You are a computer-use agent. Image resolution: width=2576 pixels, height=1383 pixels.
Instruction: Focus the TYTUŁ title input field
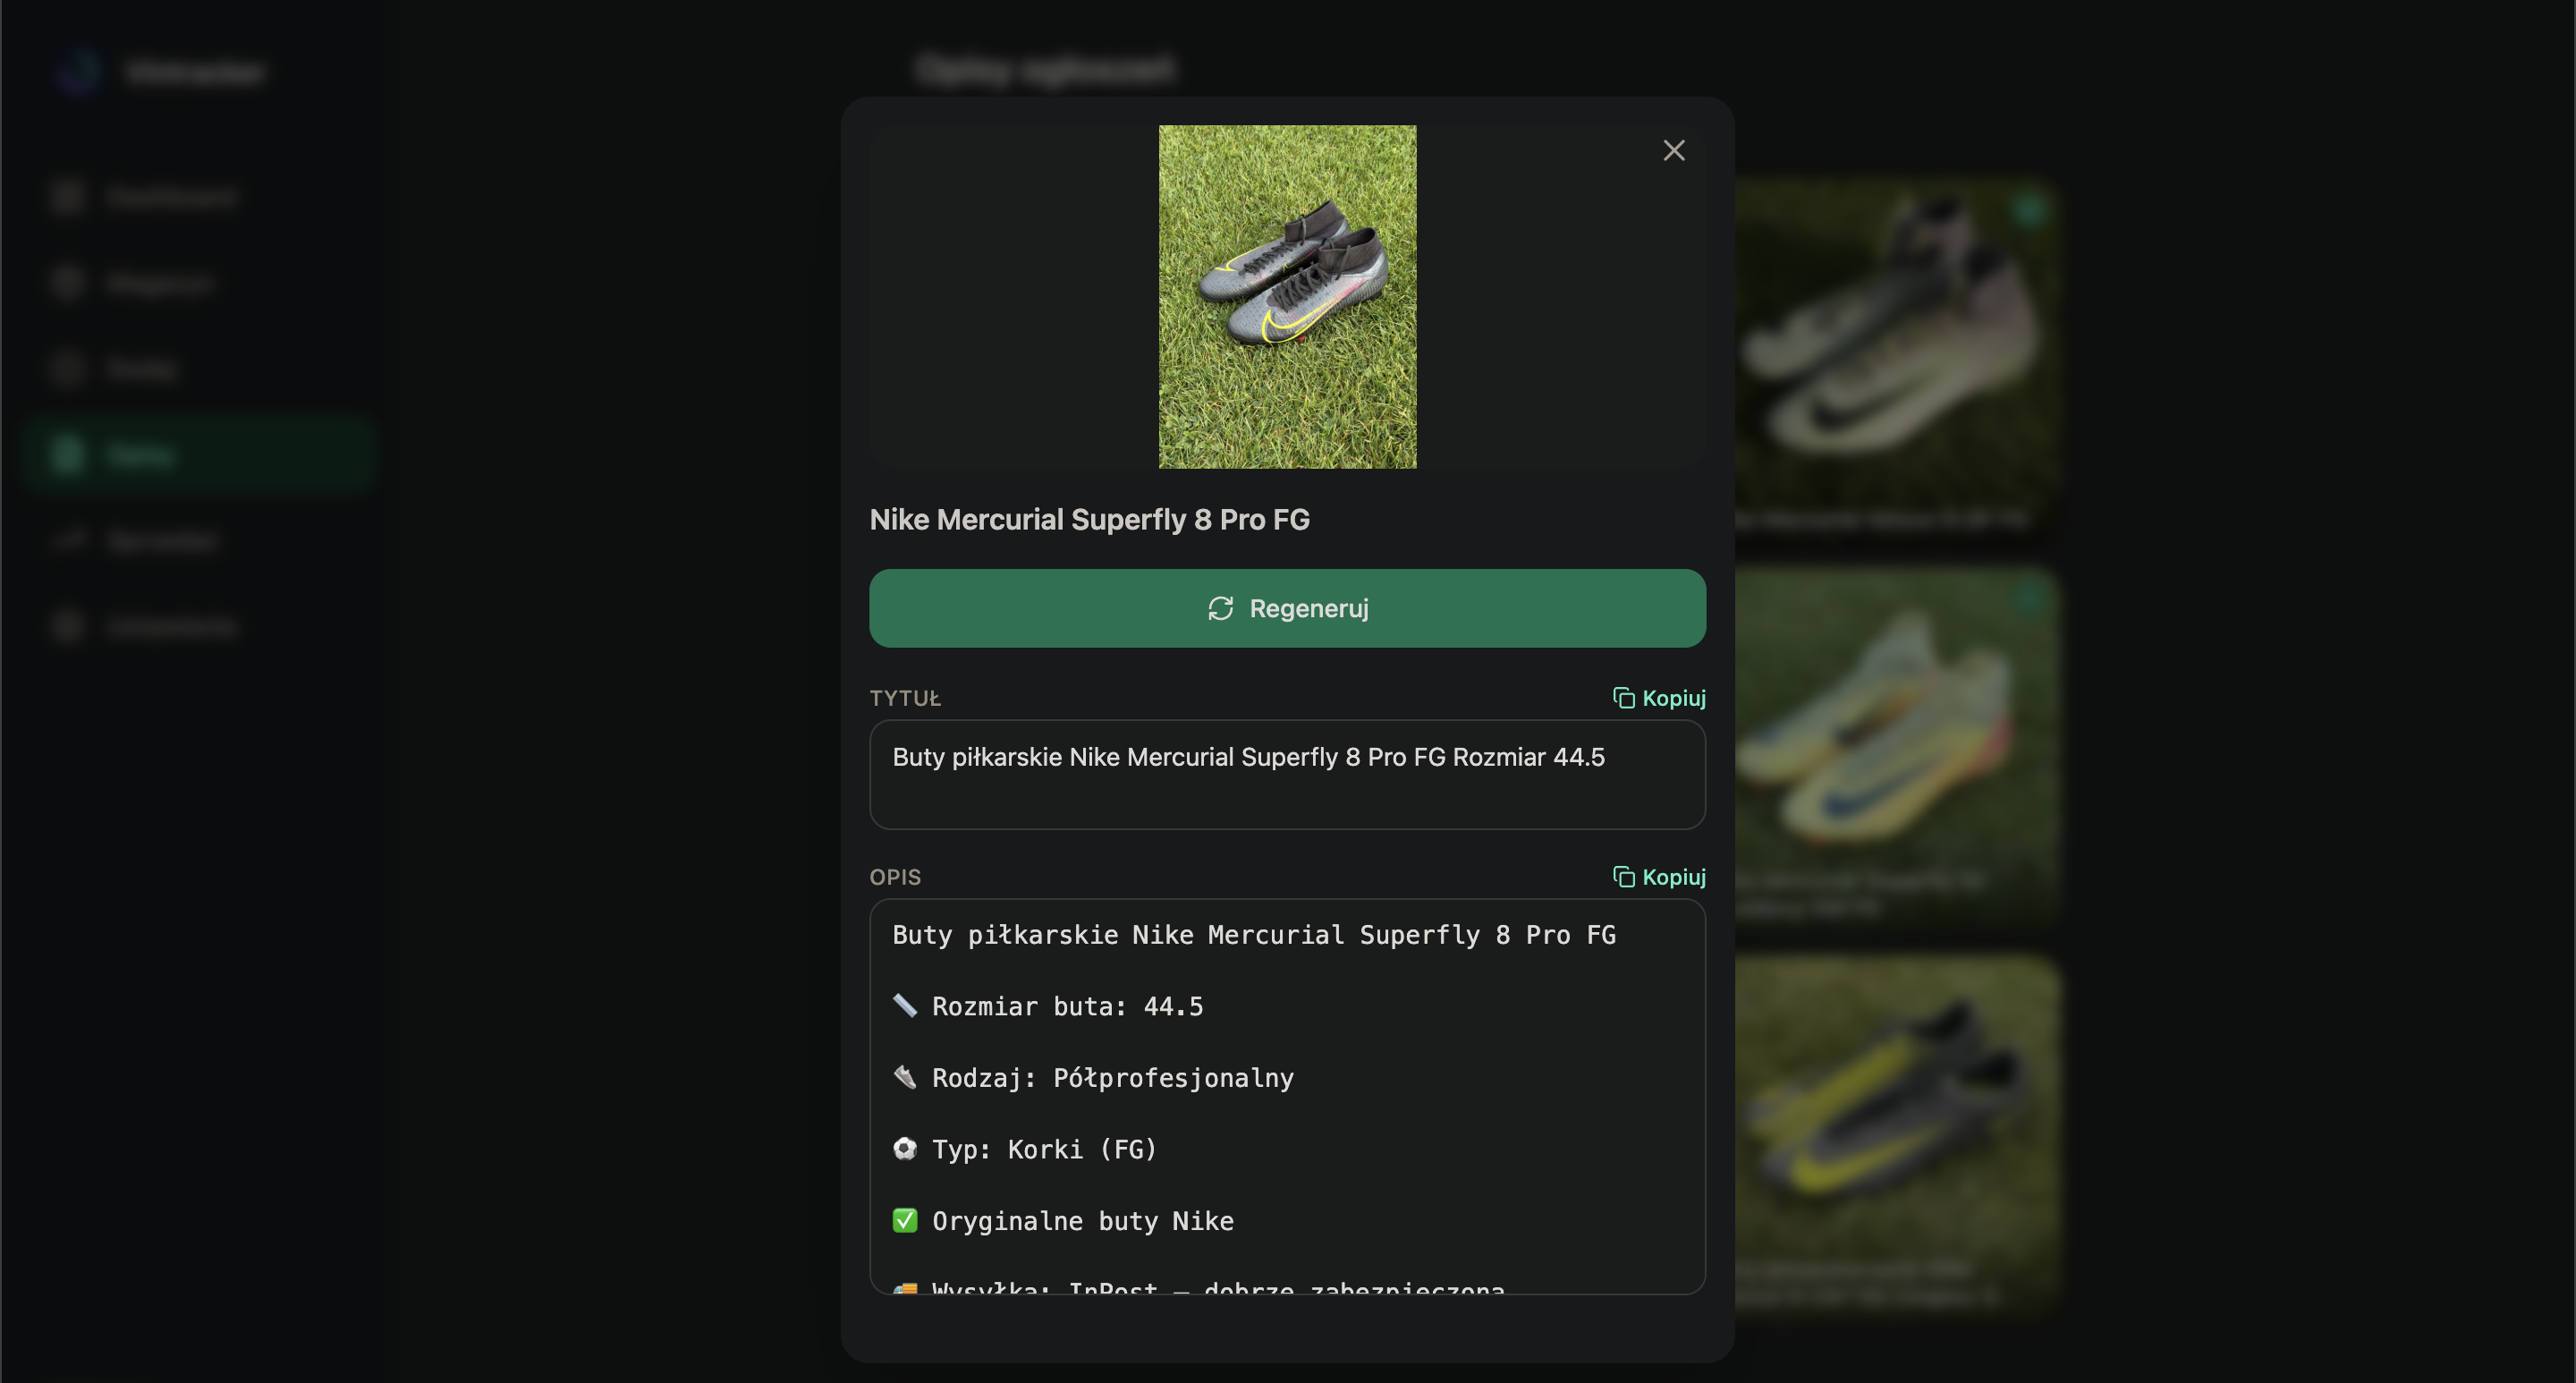click(1287, 774)
